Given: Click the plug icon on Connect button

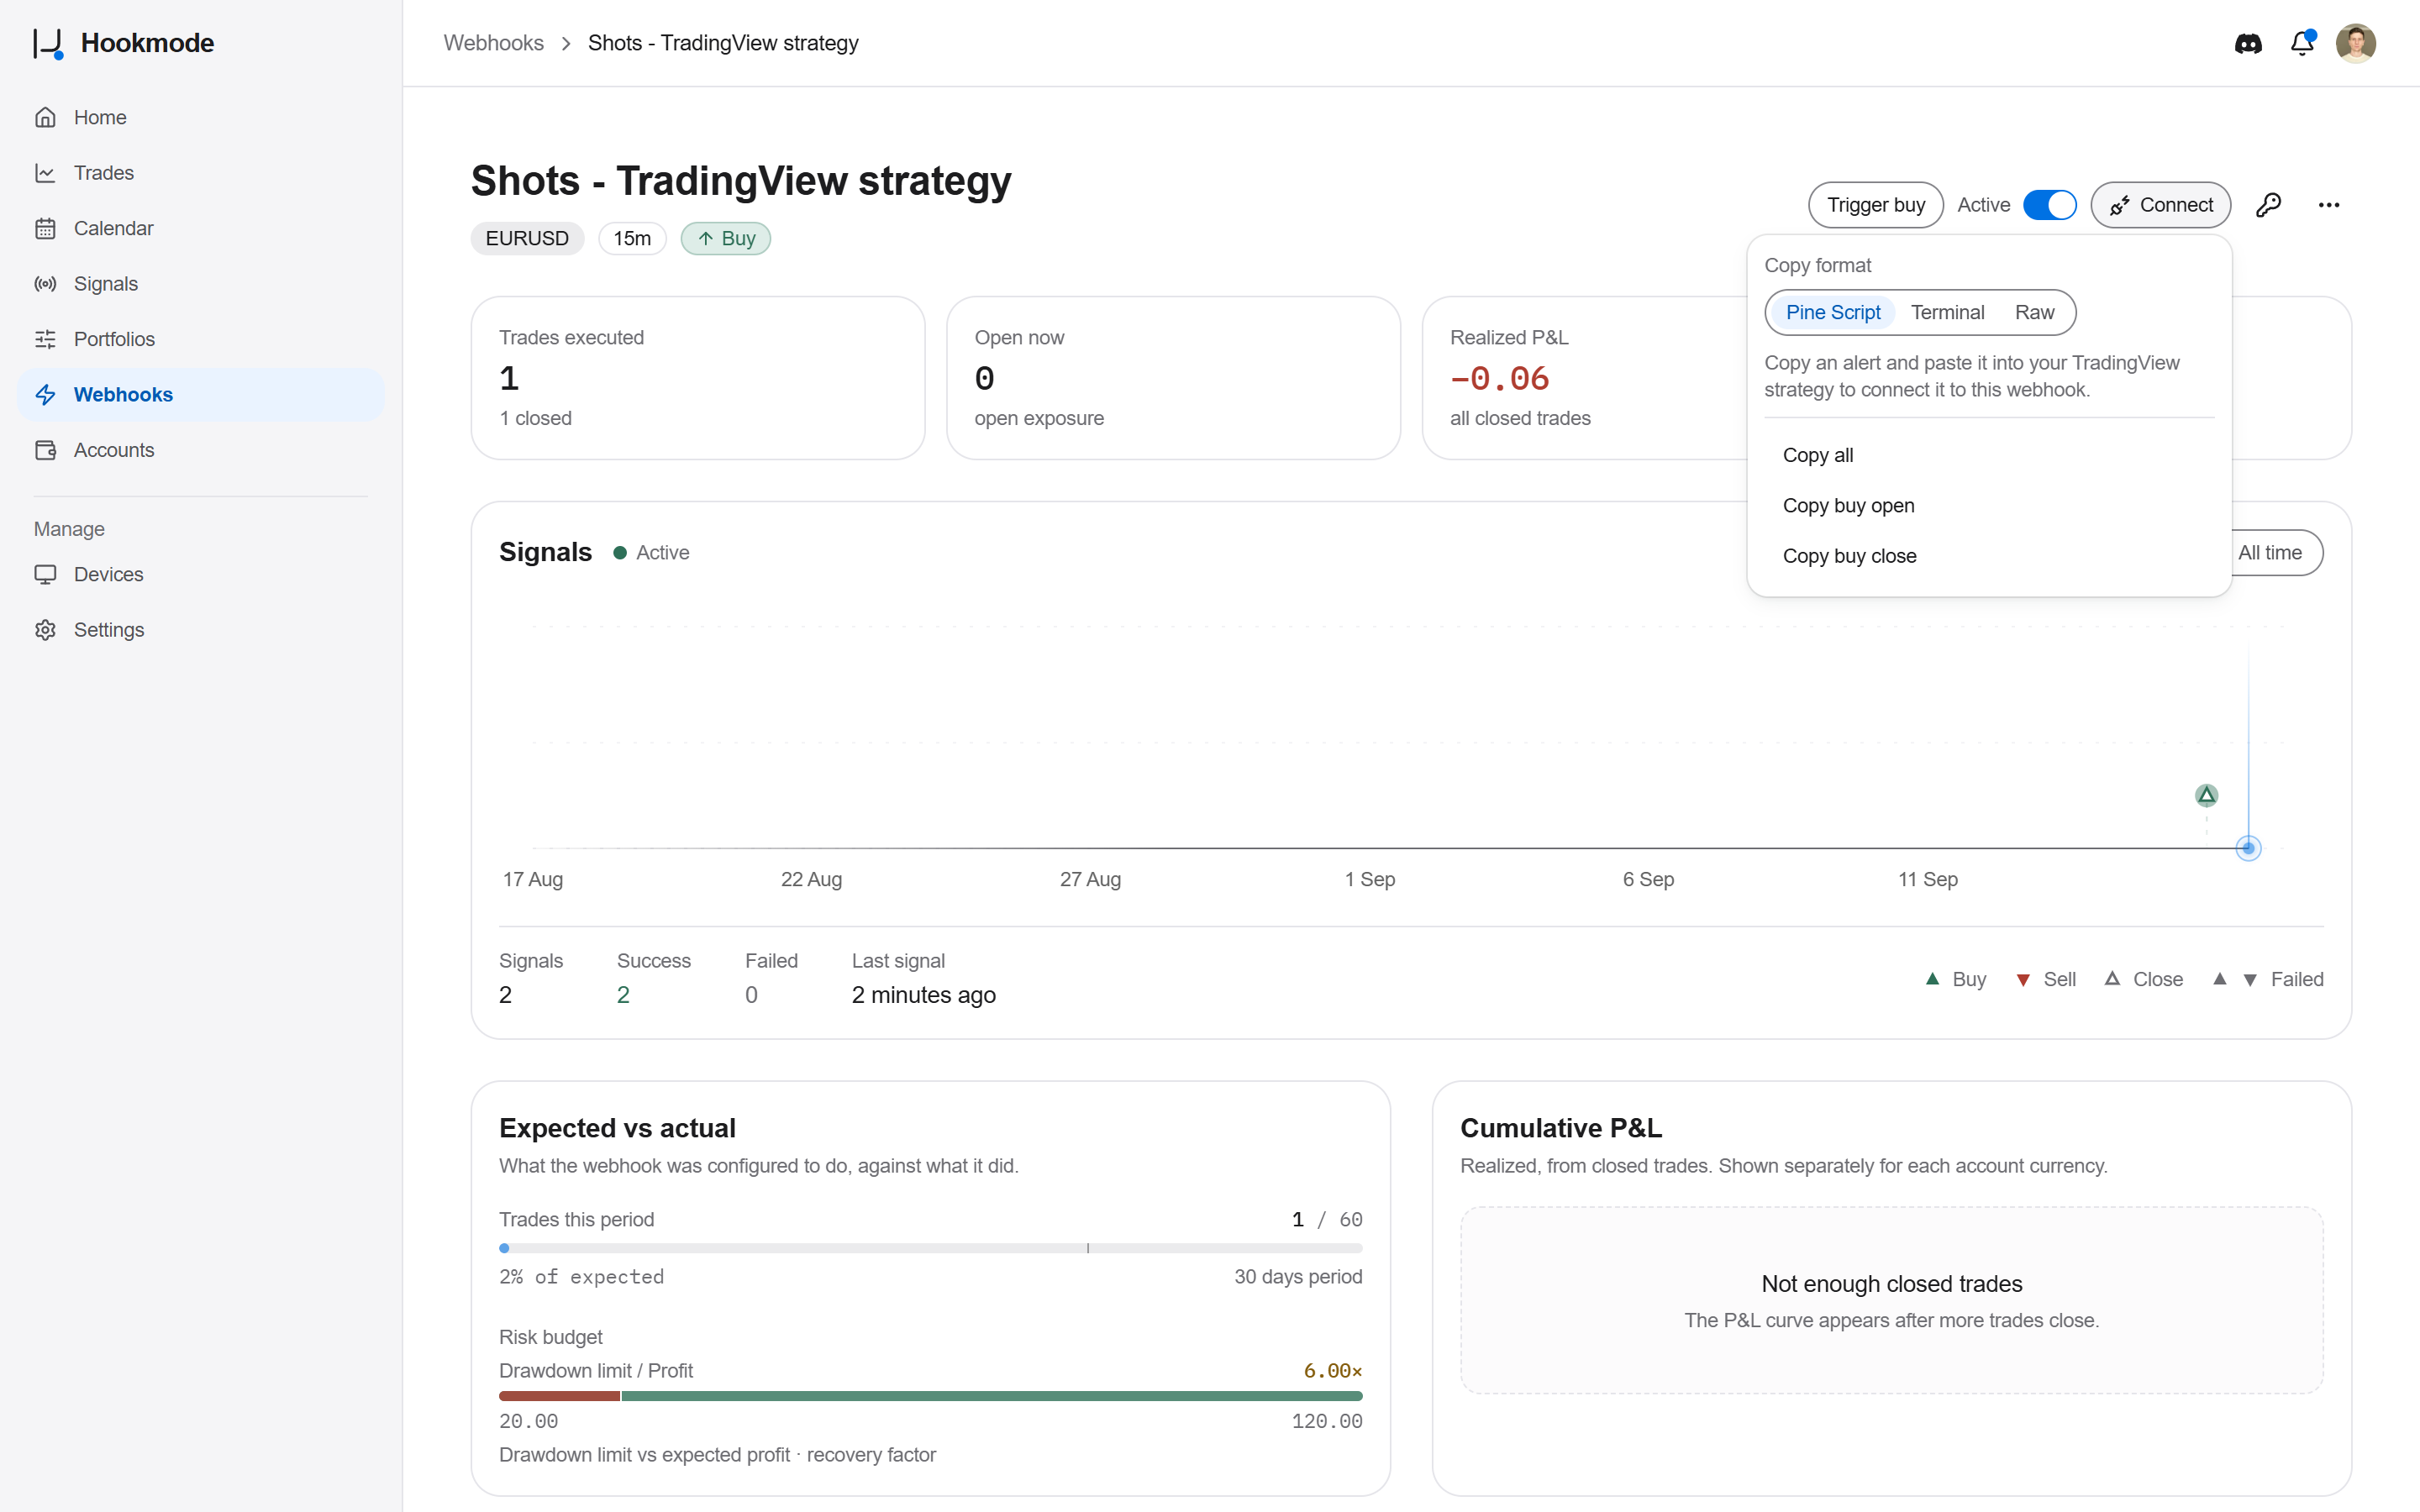Looking at the screenshot, I should (x=2119, y=205).
